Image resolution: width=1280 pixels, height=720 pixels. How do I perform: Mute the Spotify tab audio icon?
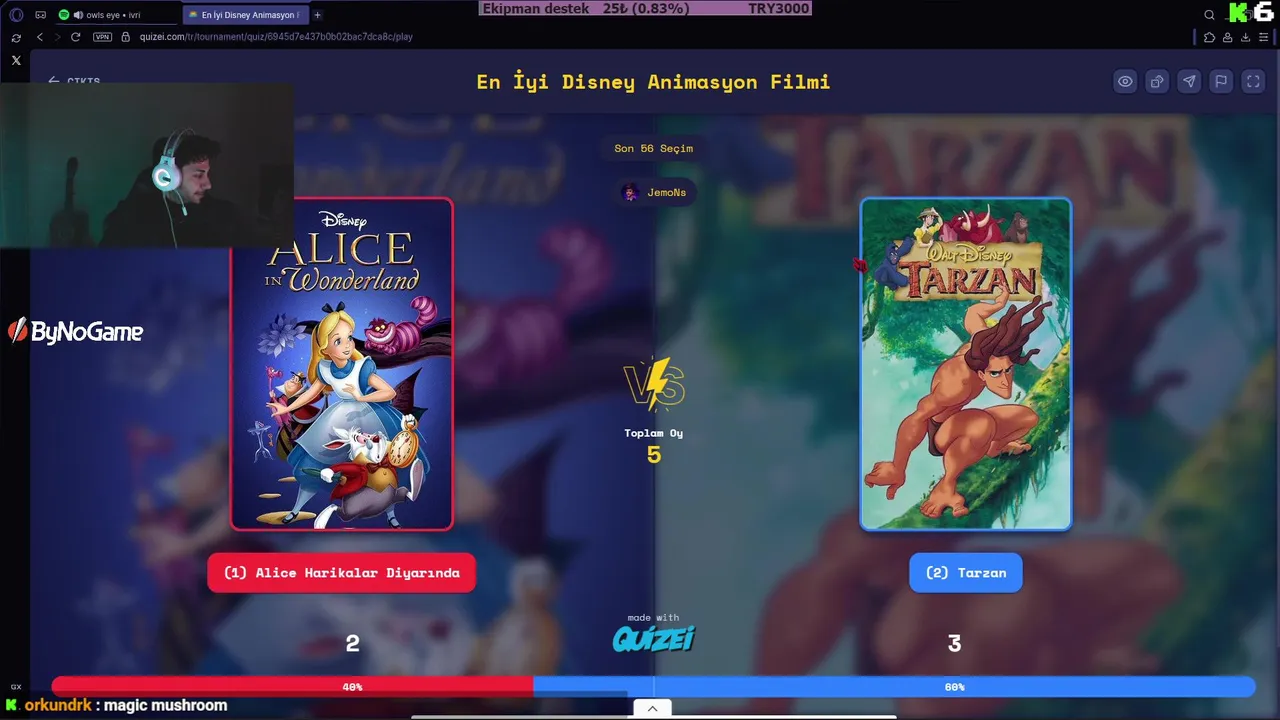click(x=77, y=15)
